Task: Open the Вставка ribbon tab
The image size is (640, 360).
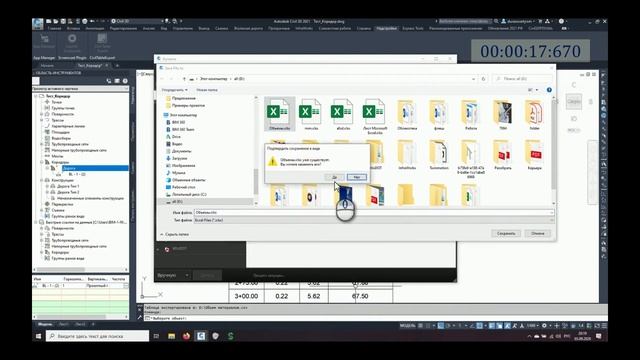Action: click(x=73, y=29)
